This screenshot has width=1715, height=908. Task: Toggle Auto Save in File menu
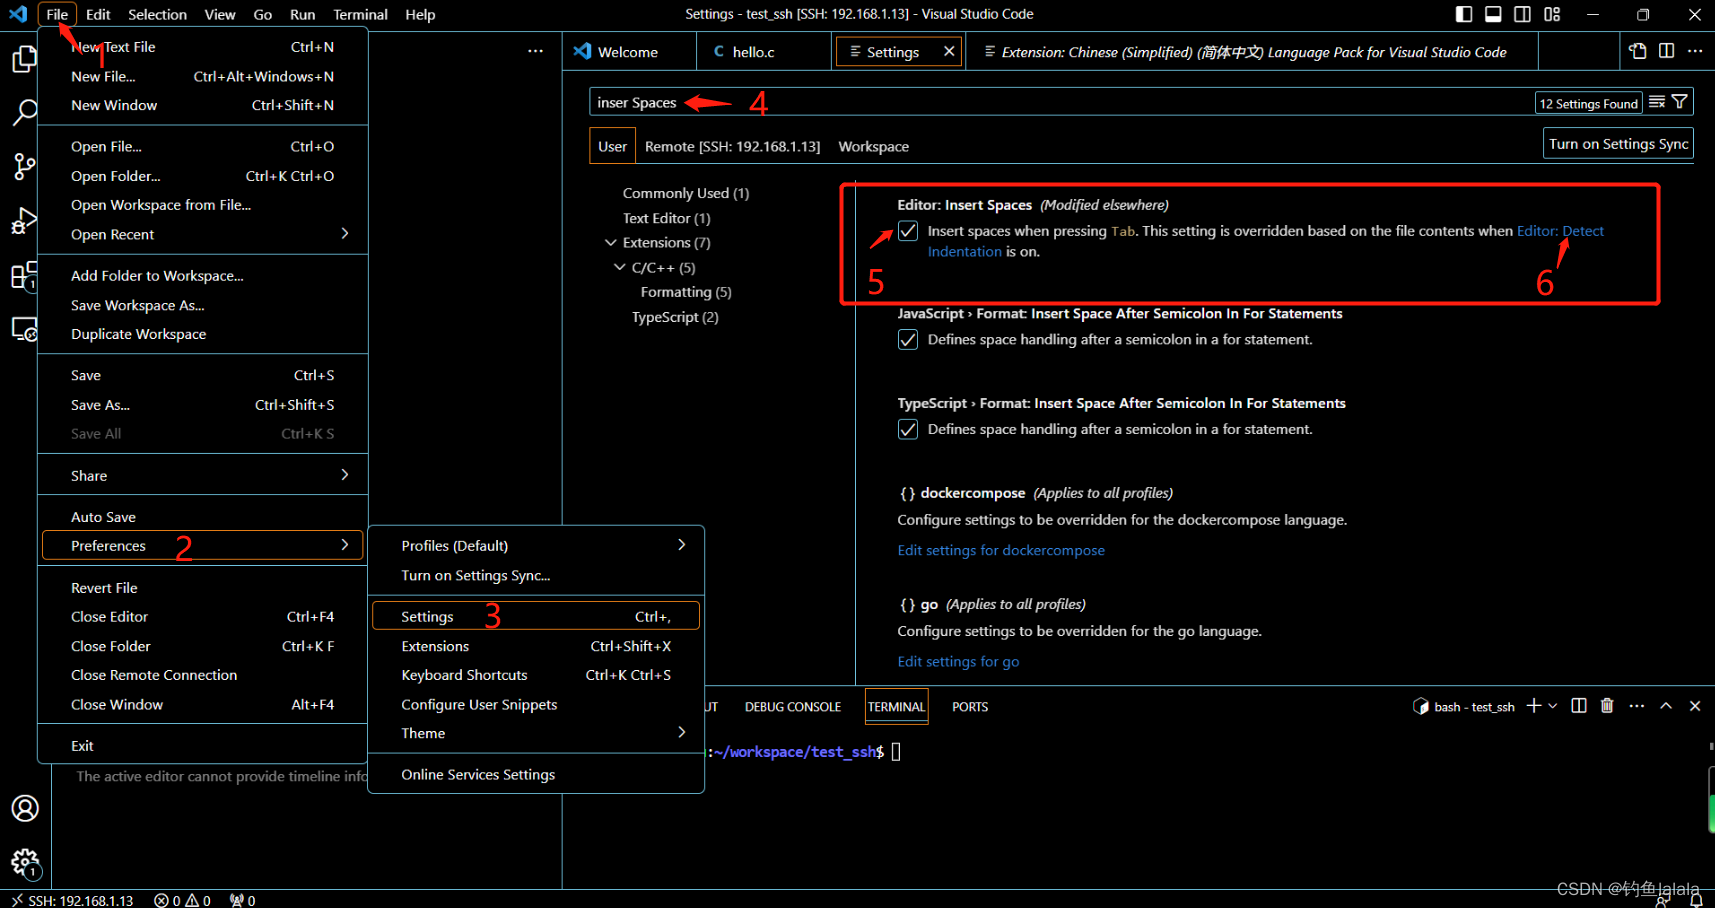[x=203, y=517]
